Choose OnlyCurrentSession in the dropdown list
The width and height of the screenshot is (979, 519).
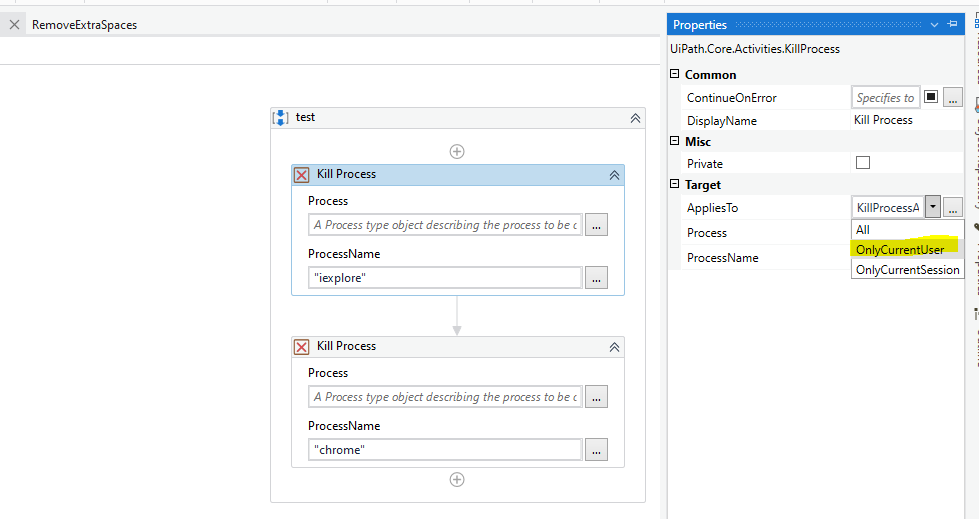[907, 270]
